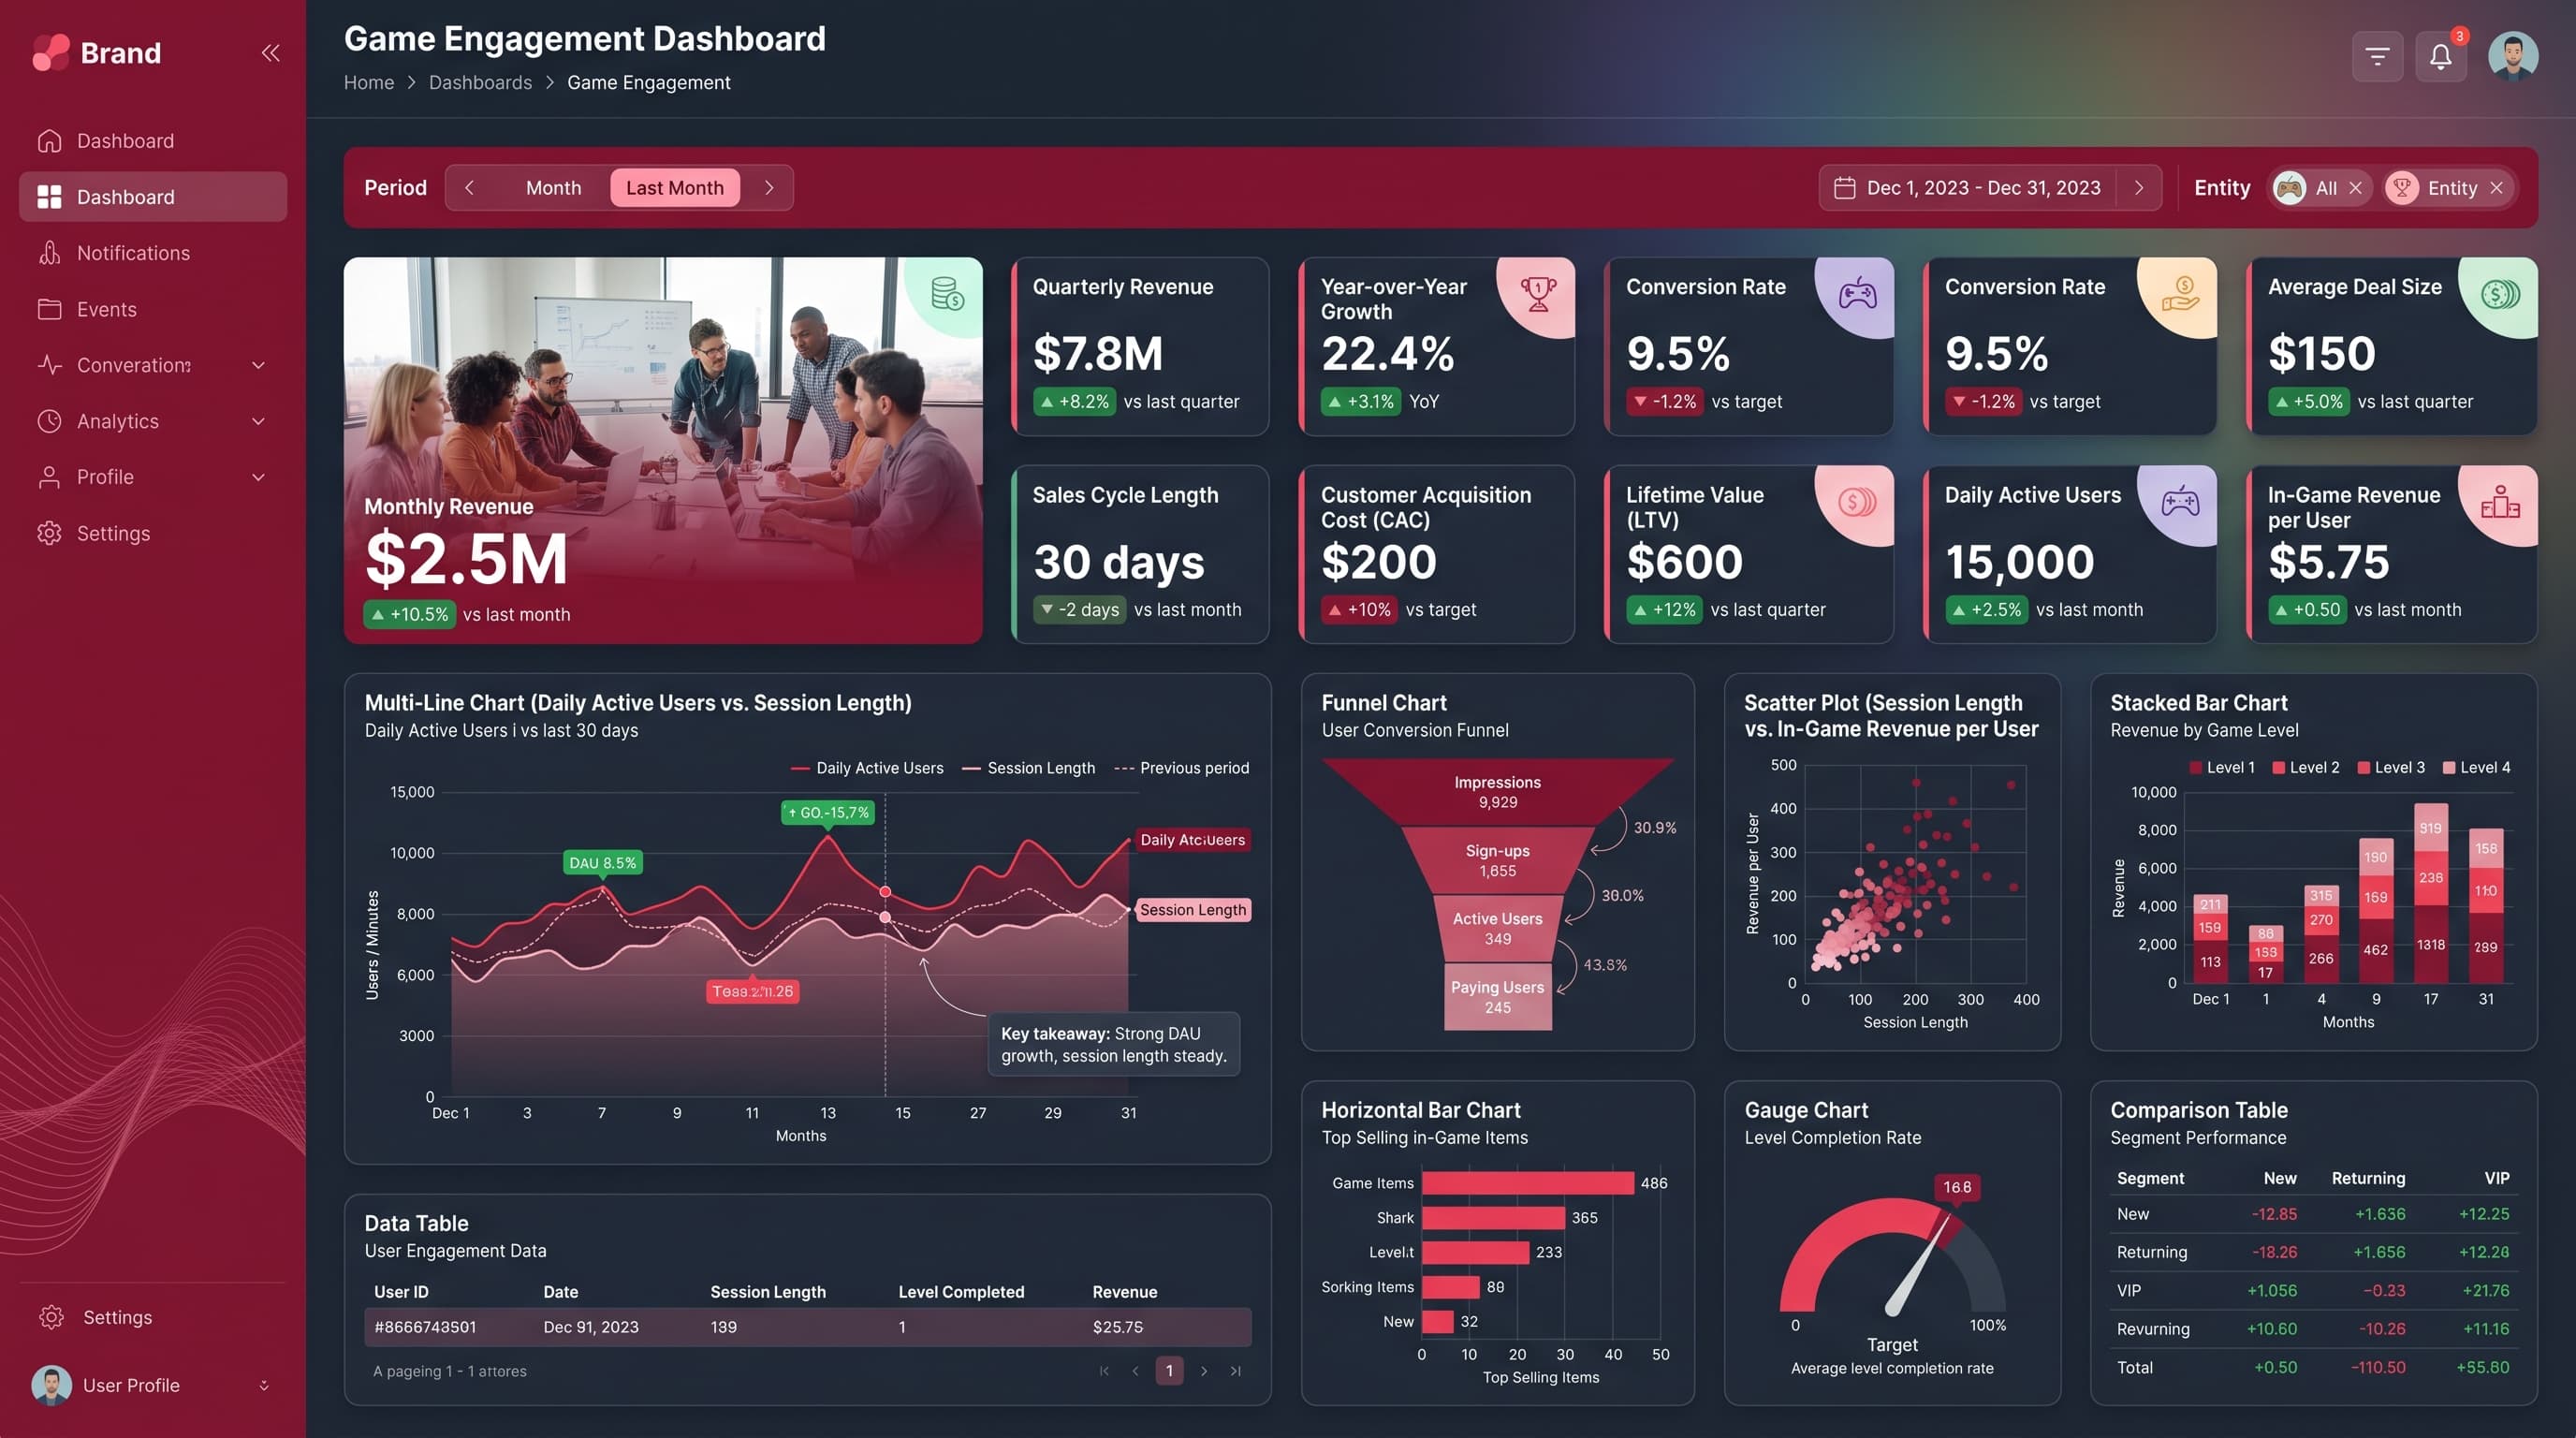Sort data table by Session Length header

point(768,1292)
